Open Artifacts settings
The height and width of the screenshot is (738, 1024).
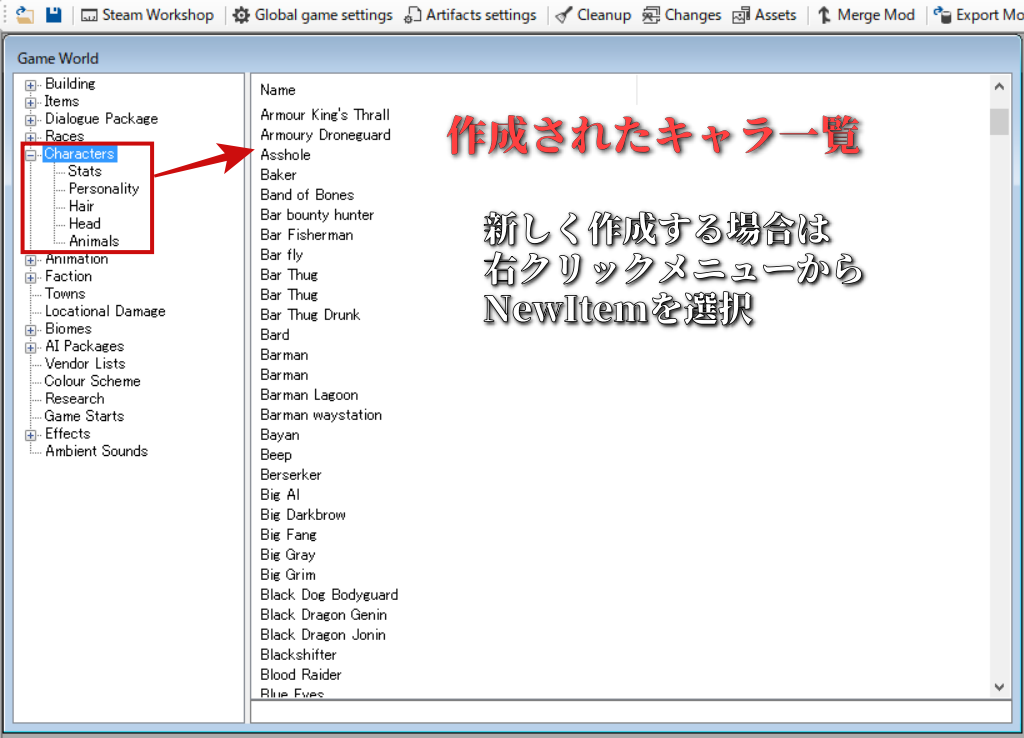pyautogui.click(x=471, y=15)
